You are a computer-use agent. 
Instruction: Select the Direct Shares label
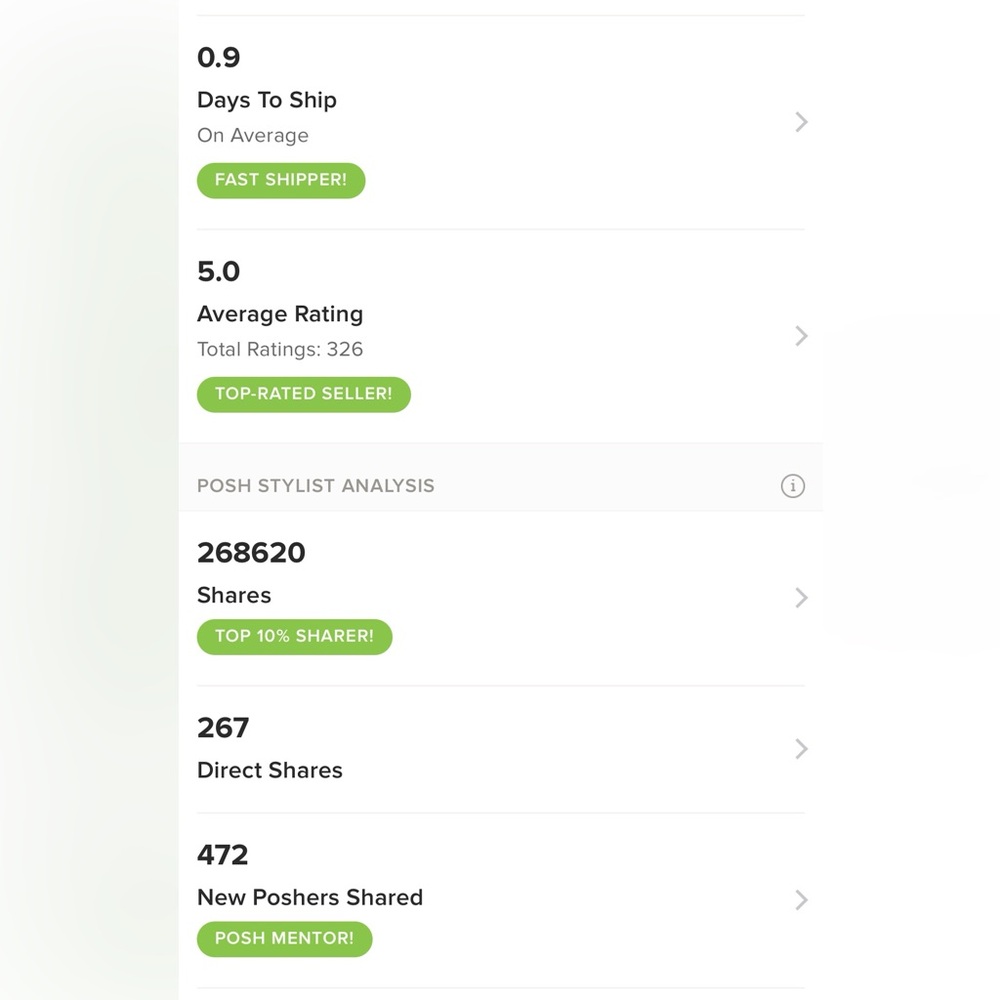(x=270, y=770)
